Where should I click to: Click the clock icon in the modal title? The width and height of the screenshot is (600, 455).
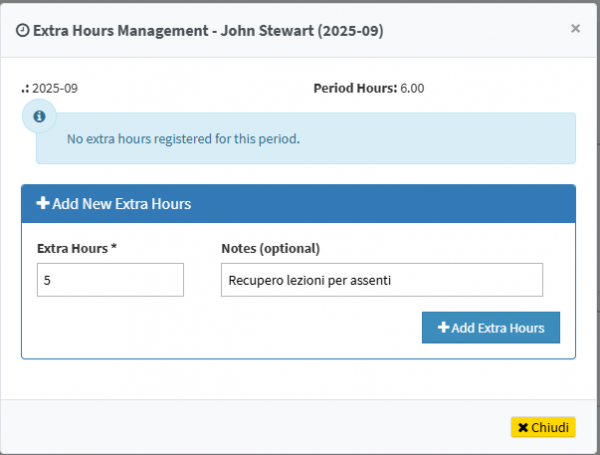[23, 31]
